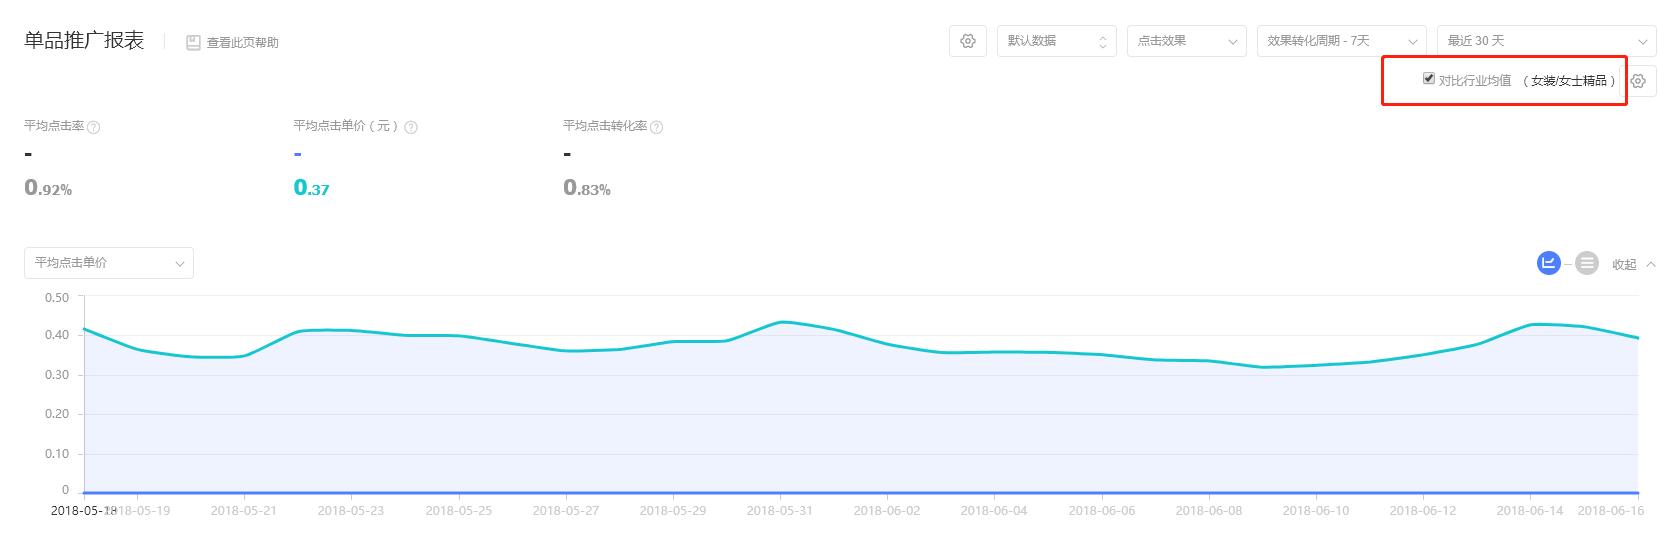The width and height of the screenshot is (1658, 556).
Task: Select the 平均点击率 0.92% metric value
Action: (48, 187)
